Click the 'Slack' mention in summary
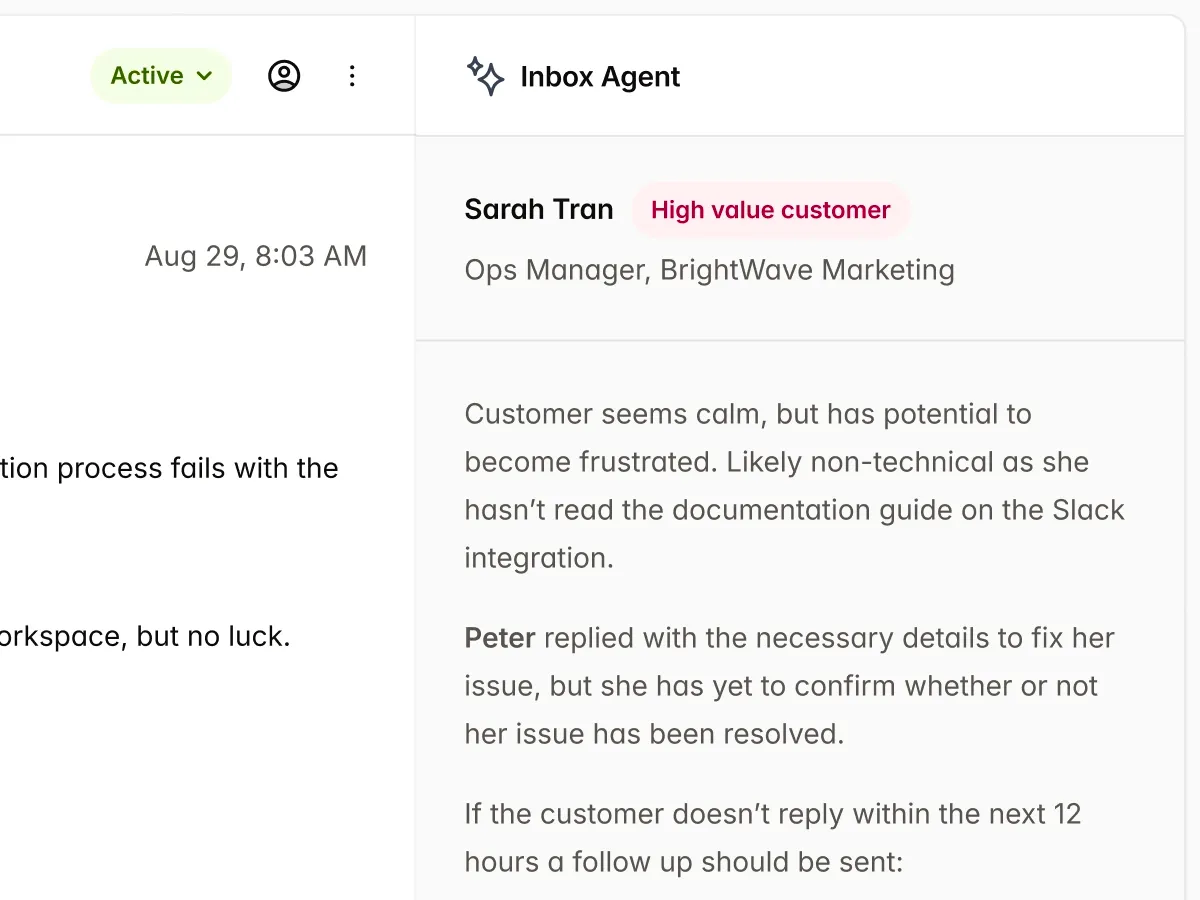 click(x=1088, y=510)
